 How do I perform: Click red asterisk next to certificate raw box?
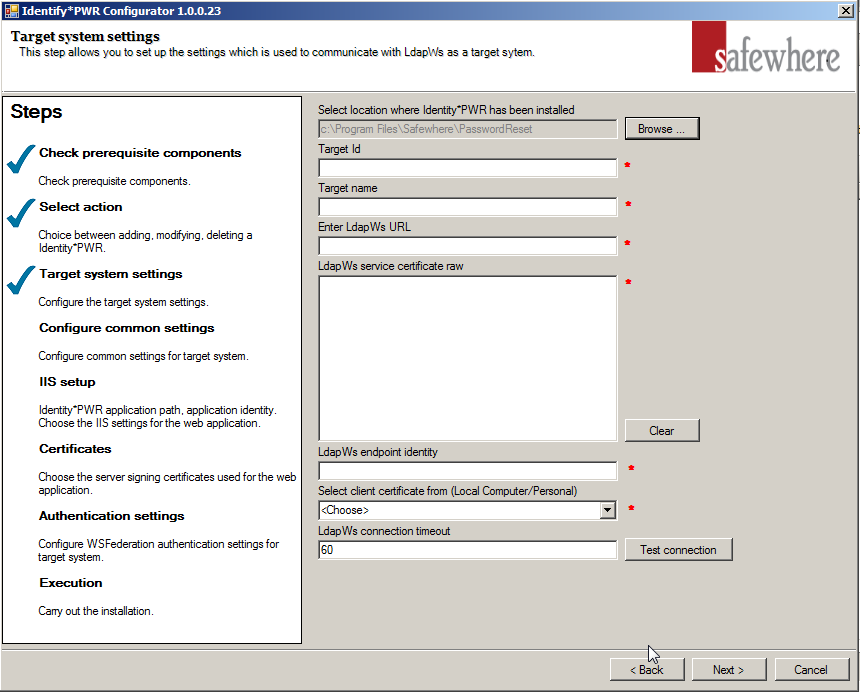(x=629, y=281)
